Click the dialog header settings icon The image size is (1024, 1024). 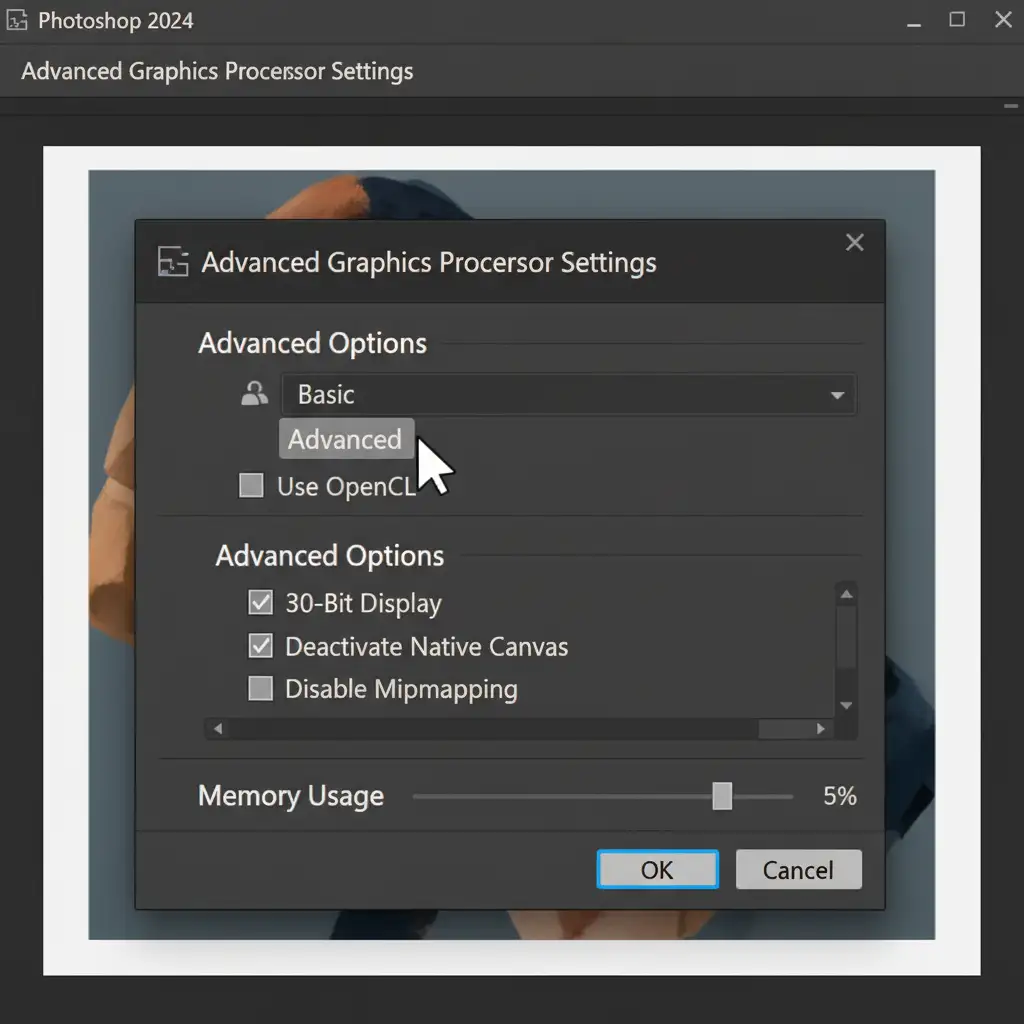173,263
